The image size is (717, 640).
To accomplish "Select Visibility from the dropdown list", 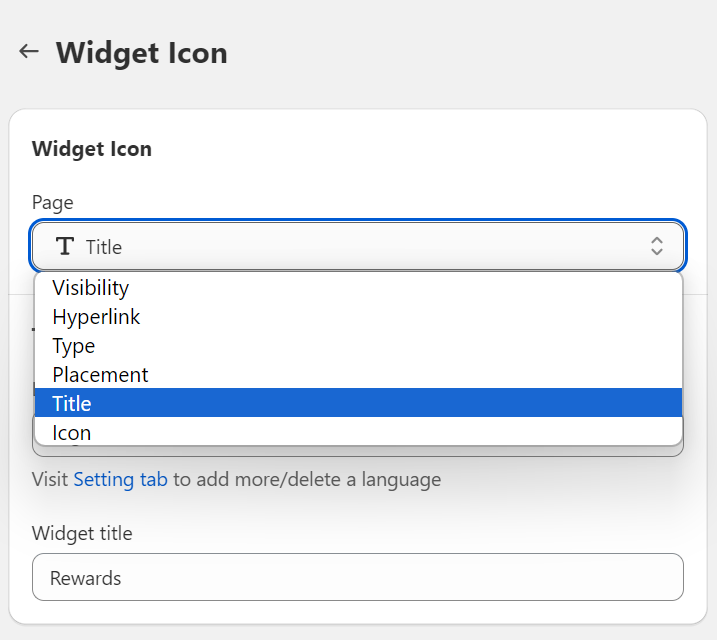I will click(91, 288).
